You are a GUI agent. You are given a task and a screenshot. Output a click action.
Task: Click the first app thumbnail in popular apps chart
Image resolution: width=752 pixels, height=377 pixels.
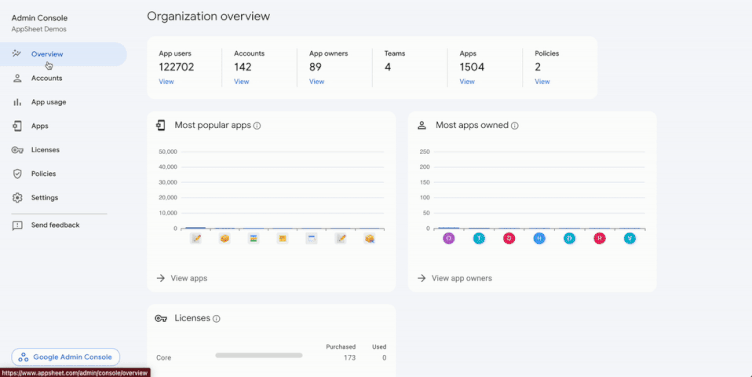coord(196,238)
